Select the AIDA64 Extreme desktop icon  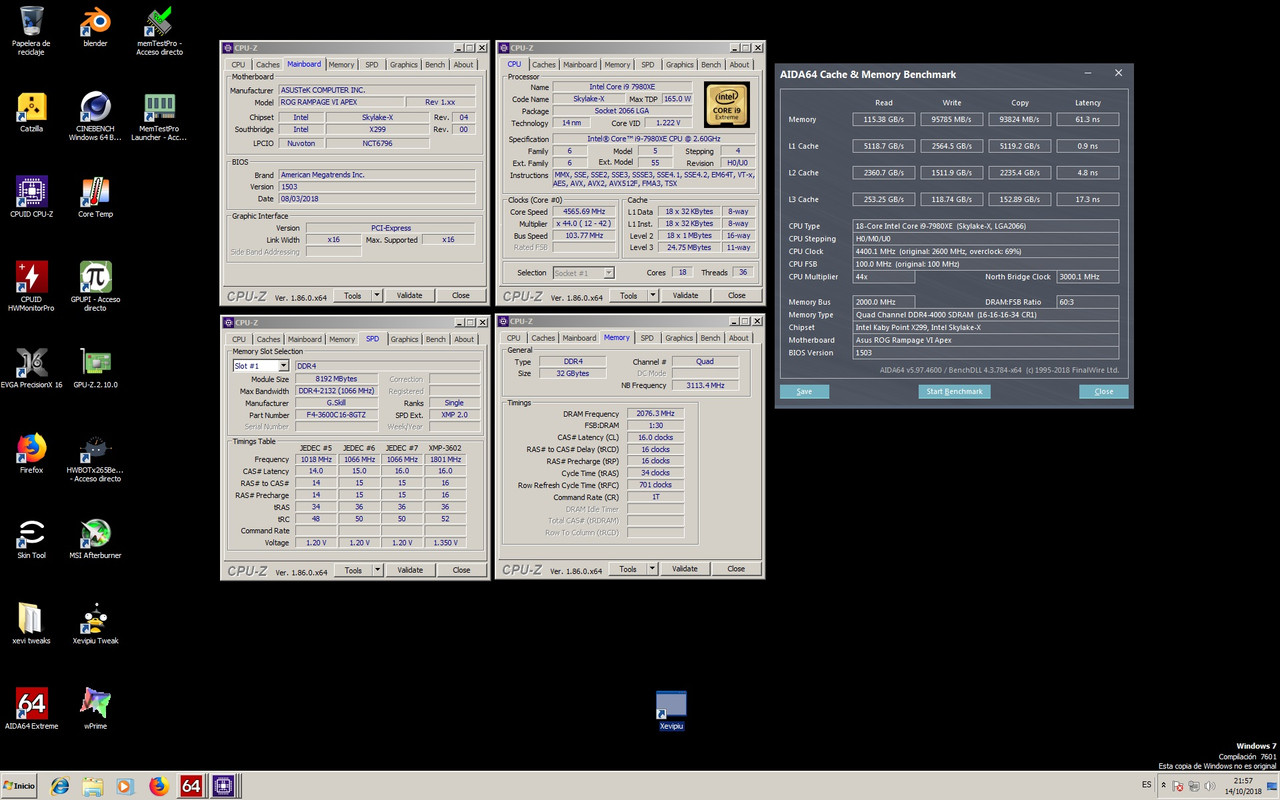tap(31, 709)
